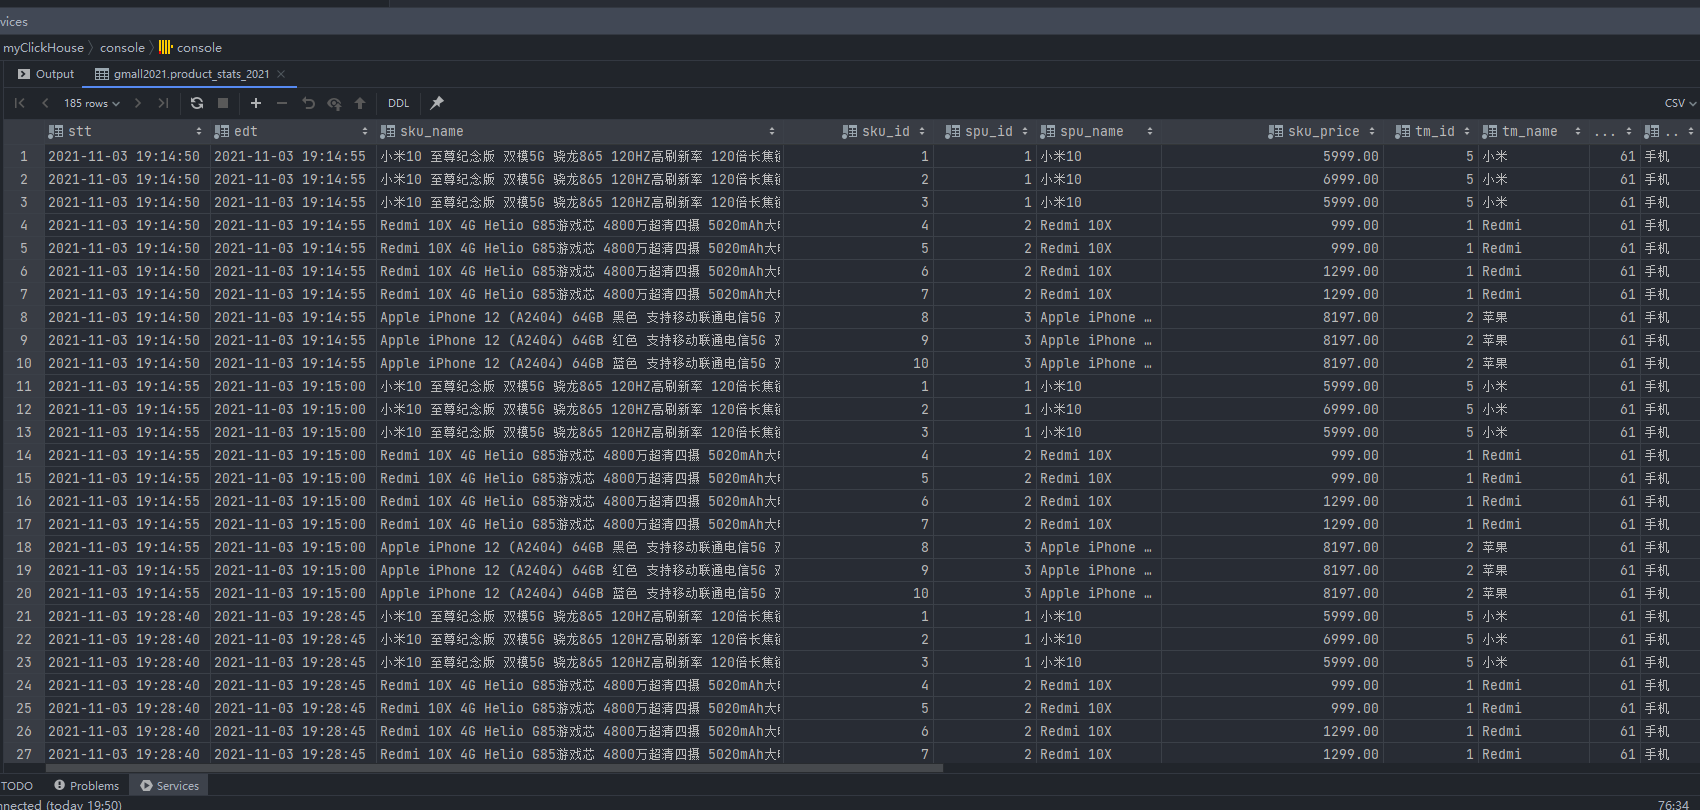Submit changes to the database
The image size is (1700, 810).
360,103
